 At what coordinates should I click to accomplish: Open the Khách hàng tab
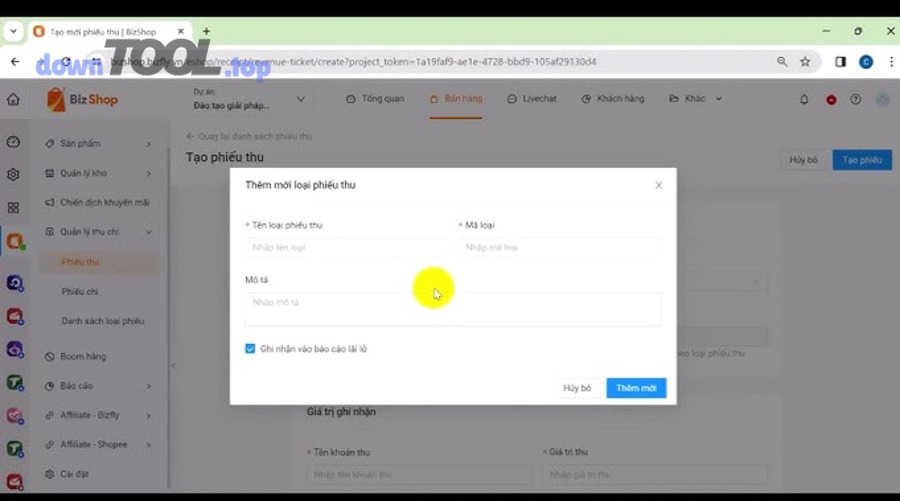[613, 99]
